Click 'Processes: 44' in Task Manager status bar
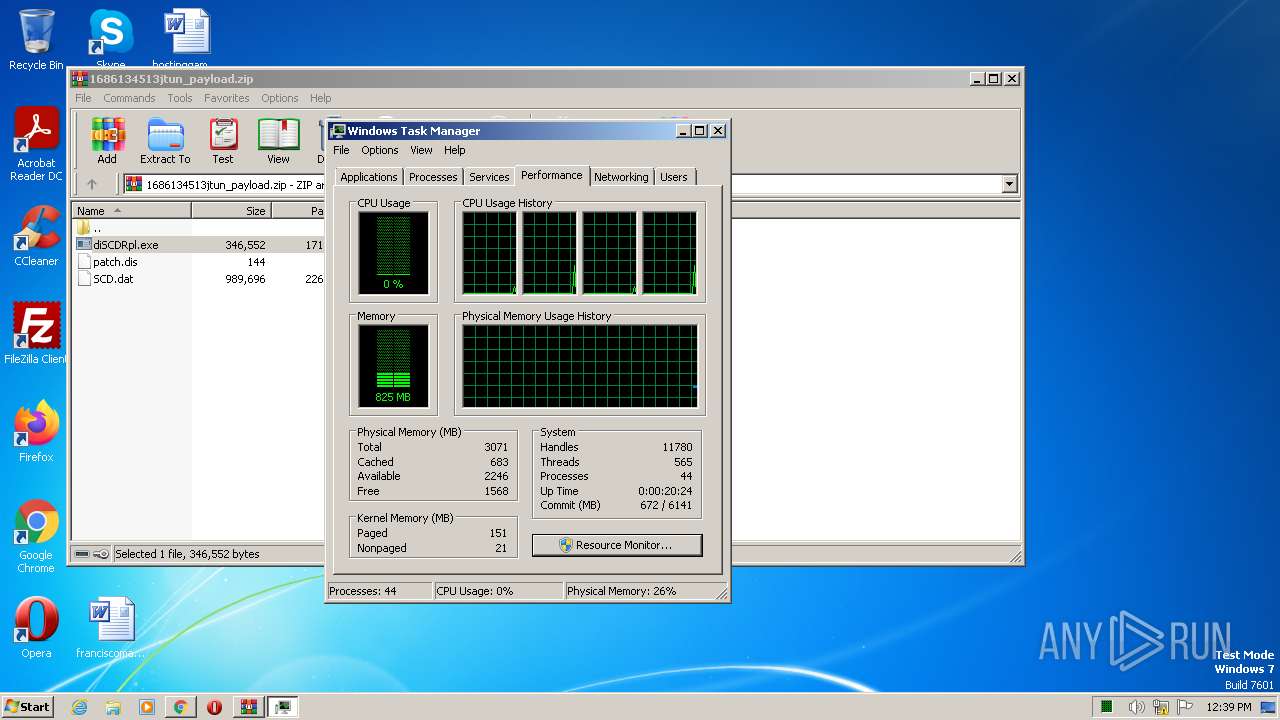1280x720 pixels. point(362,591)
